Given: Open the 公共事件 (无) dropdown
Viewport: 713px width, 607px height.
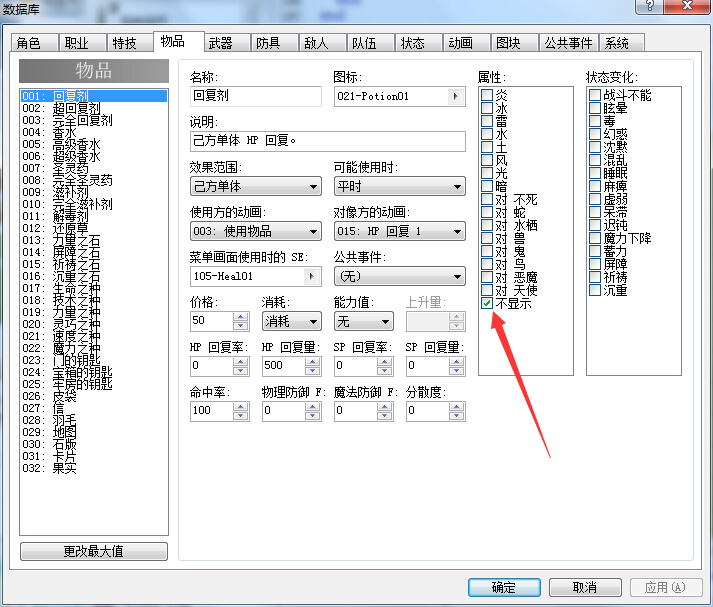Looking at the screenshot, I should [x=400, y=276].
